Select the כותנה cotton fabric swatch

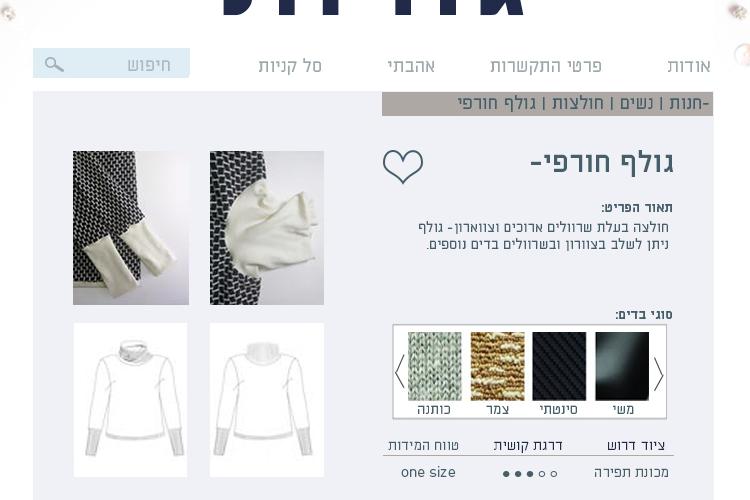pos(434,366)
